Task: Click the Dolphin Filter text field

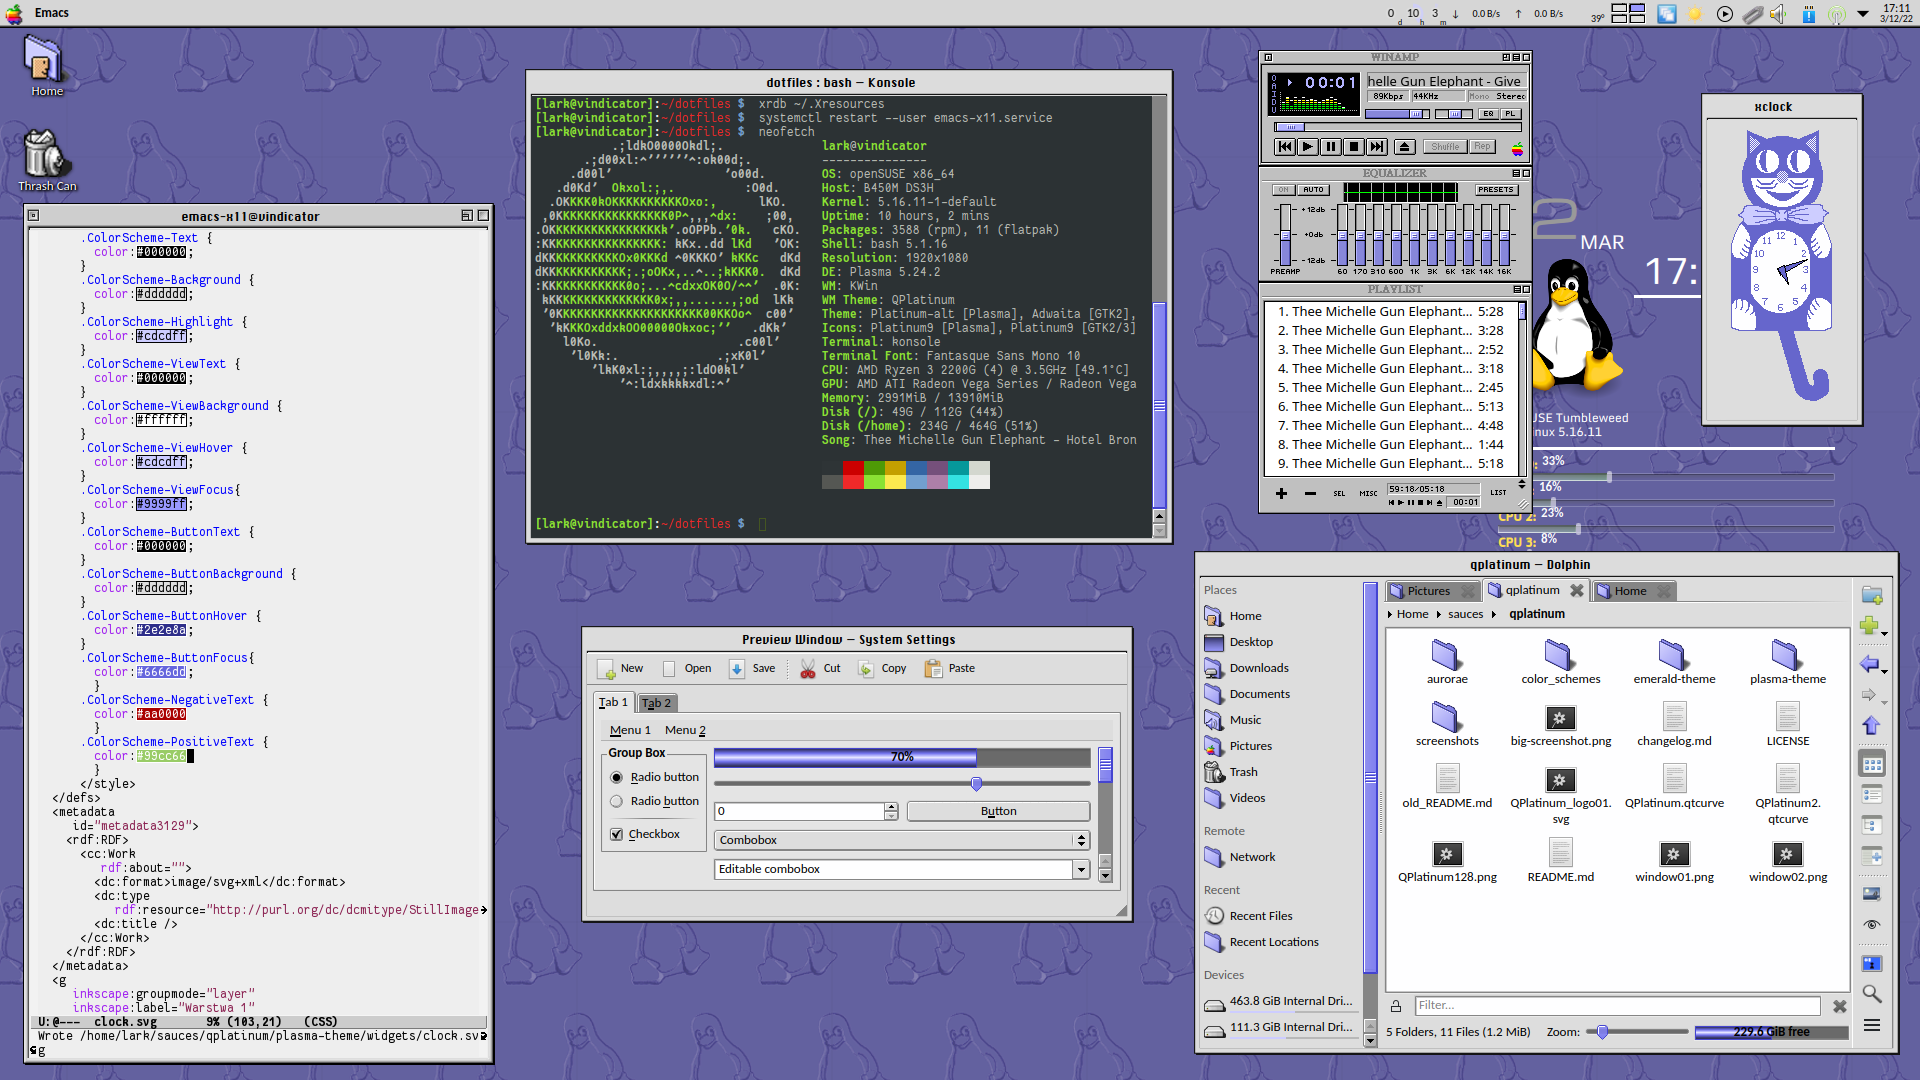Action: coord(1617,1006)
